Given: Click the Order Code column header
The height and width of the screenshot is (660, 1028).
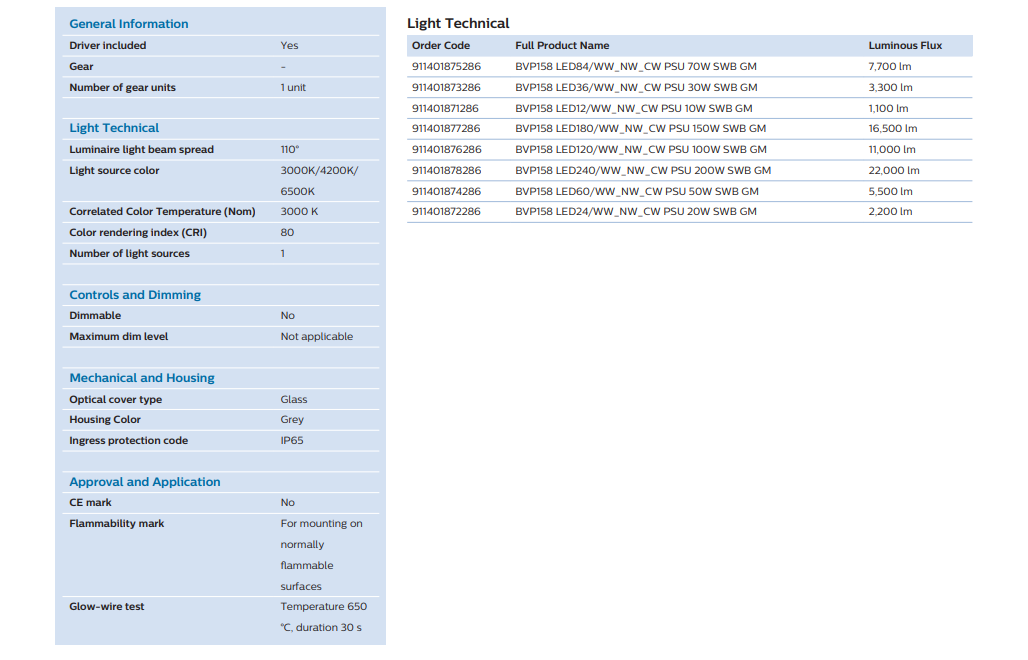Looking at the screenshot, I should tap(441, 46).
